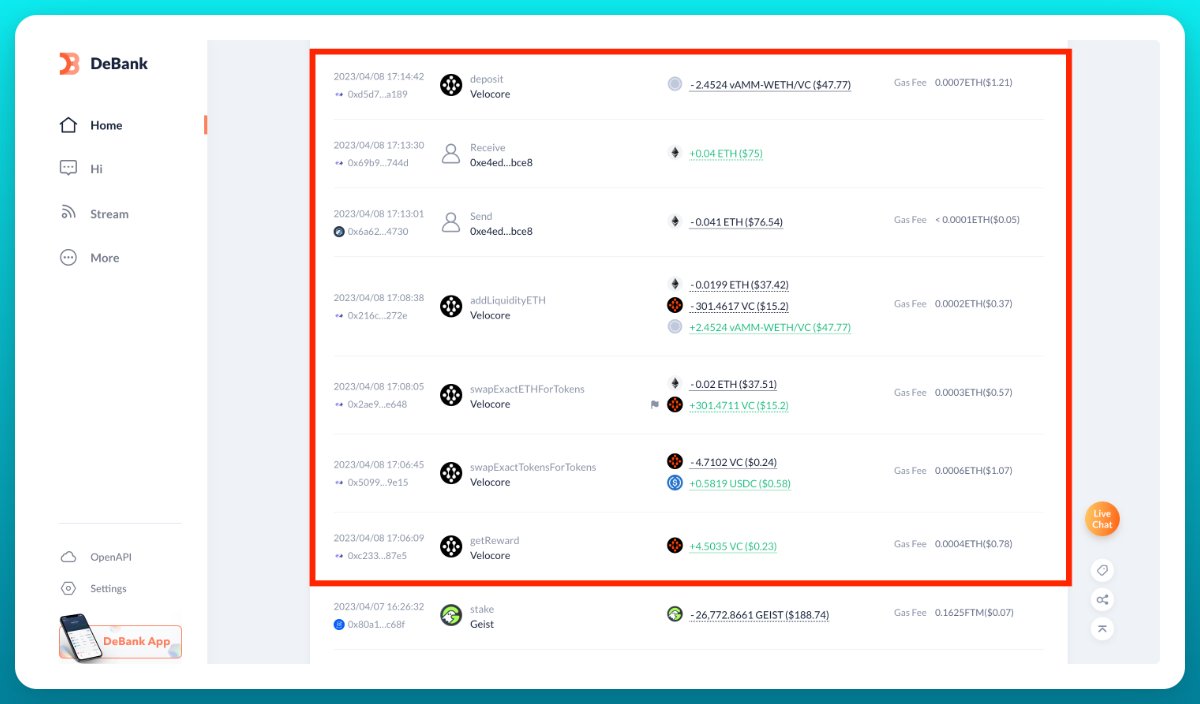Click ETH icon beside -0.041 ETH
1200x704 pixels.
point(675,221)
